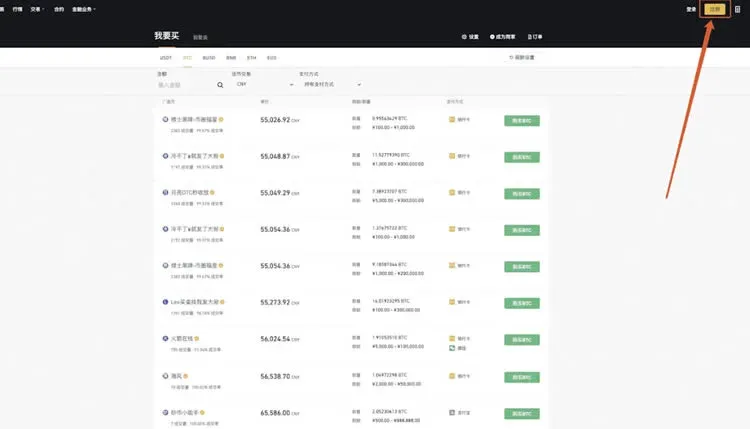Screen dimensions: 750x429
Task: Click the amount search magnifier icon
Action: tap(220, 85)
